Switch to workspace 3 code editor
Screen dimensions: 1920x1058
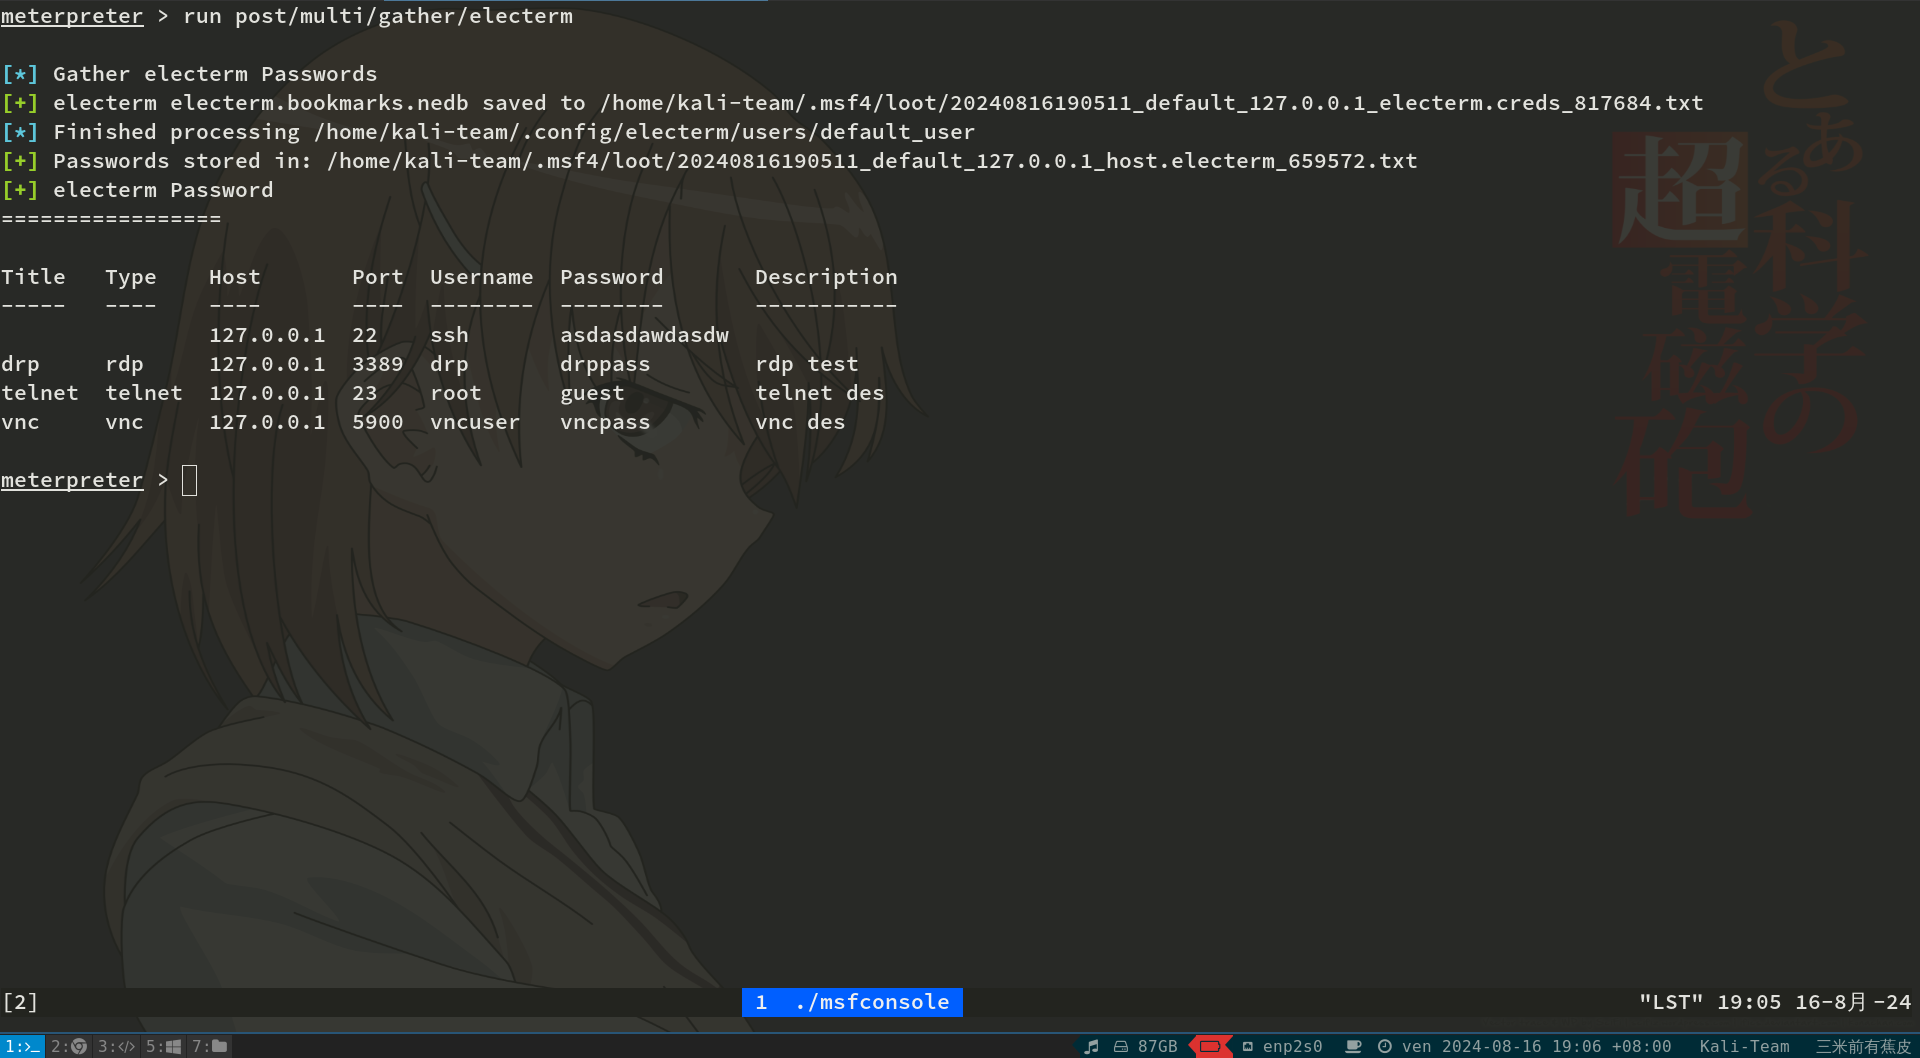tap(116, 1046)
